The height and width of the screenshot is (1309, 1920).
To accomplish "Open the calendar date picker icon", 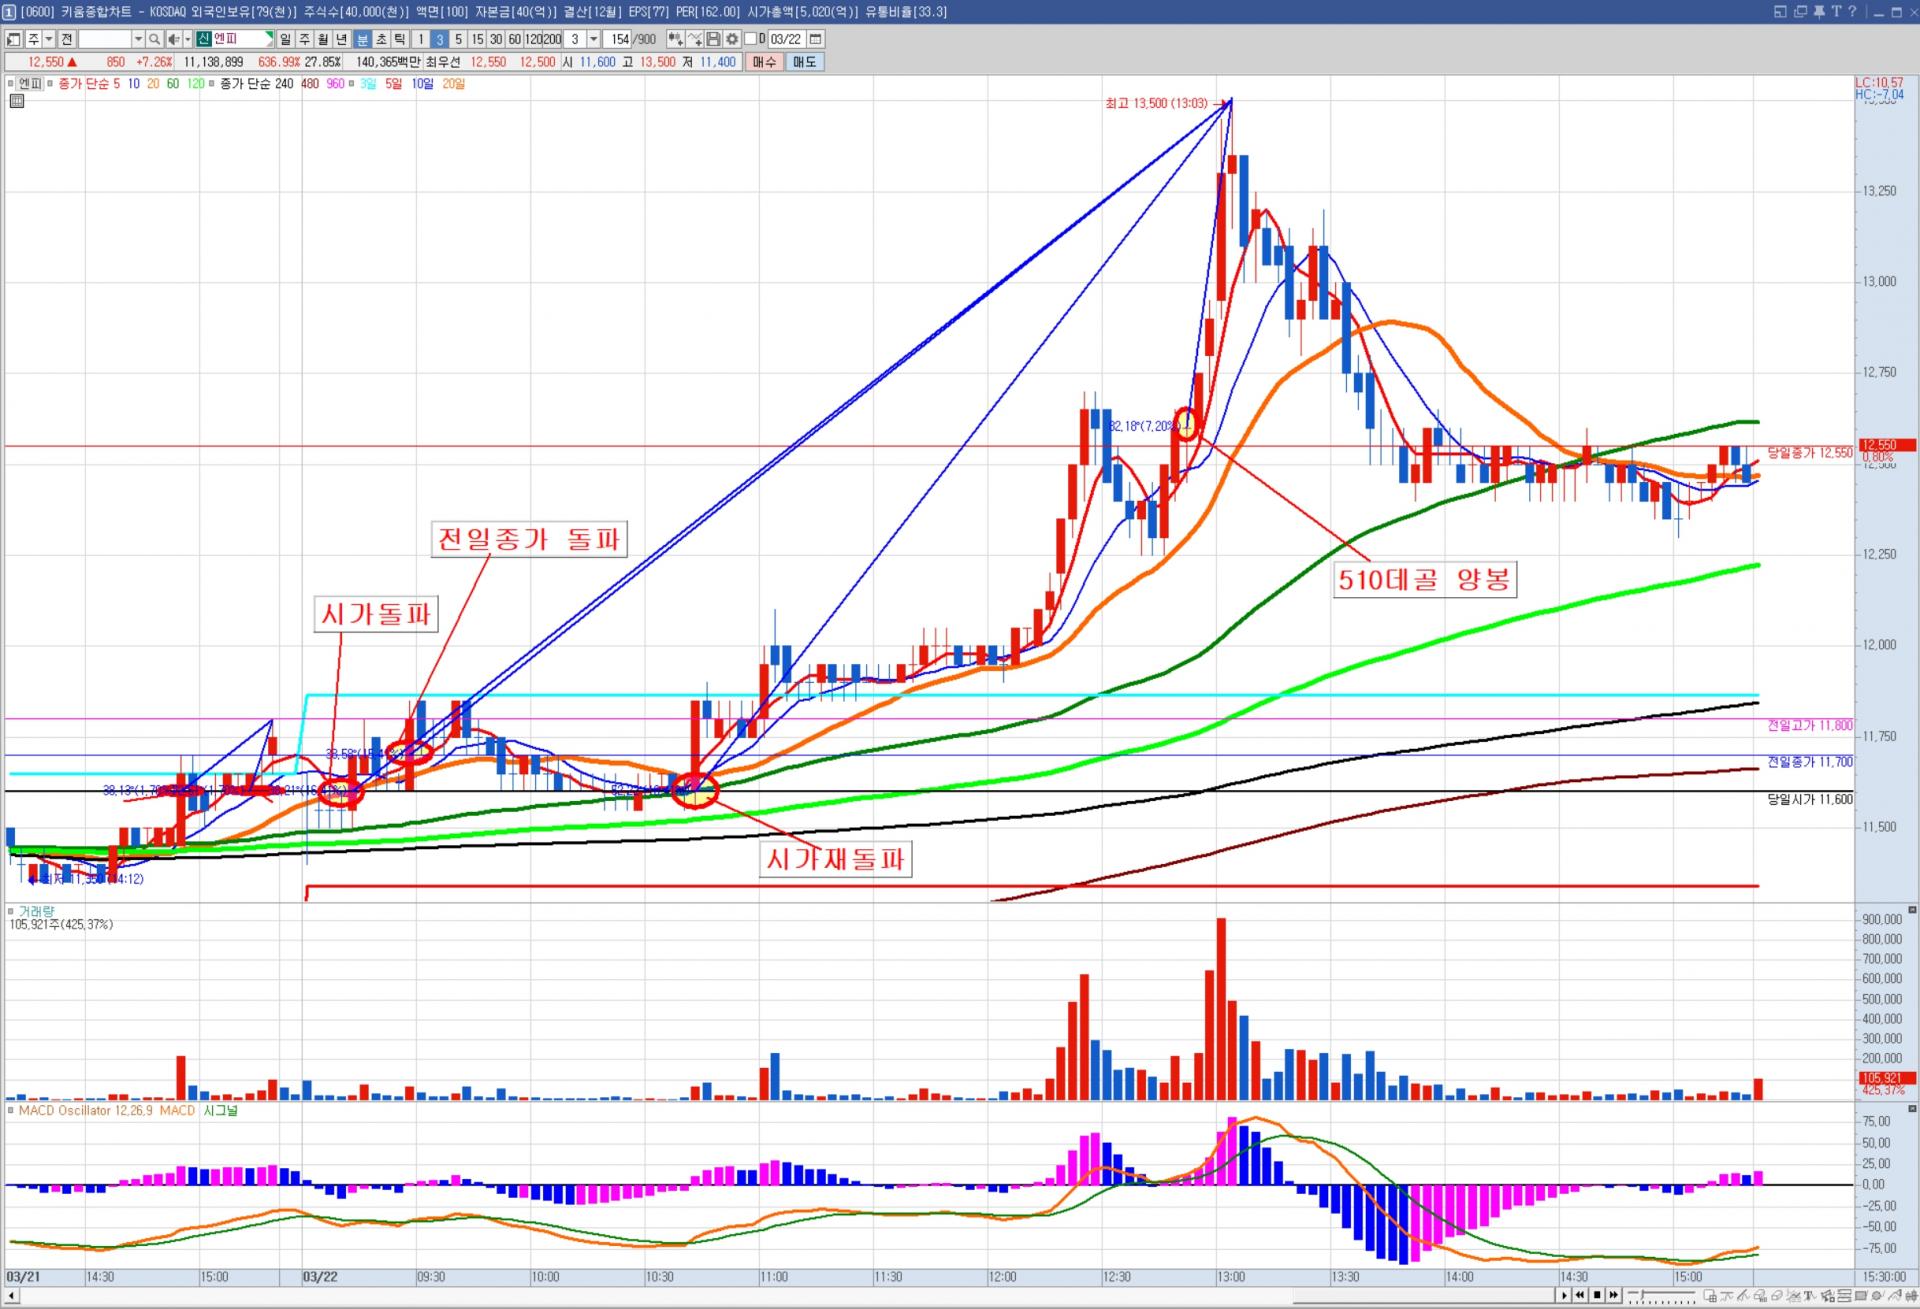I will (816, 39).
